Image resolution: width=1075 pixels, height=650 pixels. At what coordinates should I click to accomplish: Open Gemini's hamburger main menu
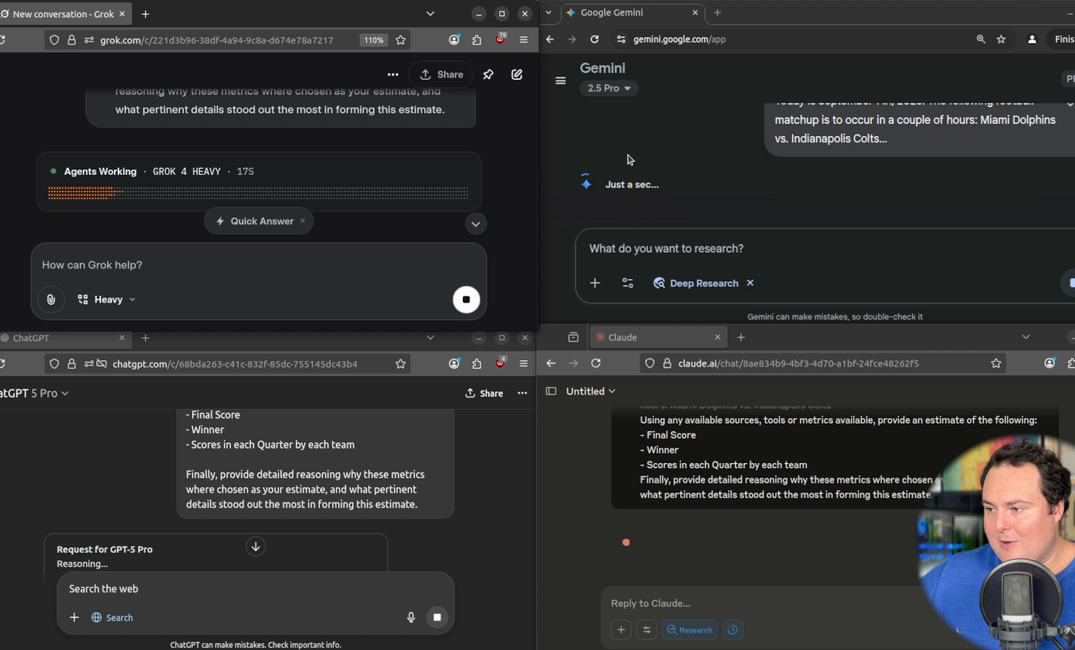pyautogui.click(x=560, y=81)
